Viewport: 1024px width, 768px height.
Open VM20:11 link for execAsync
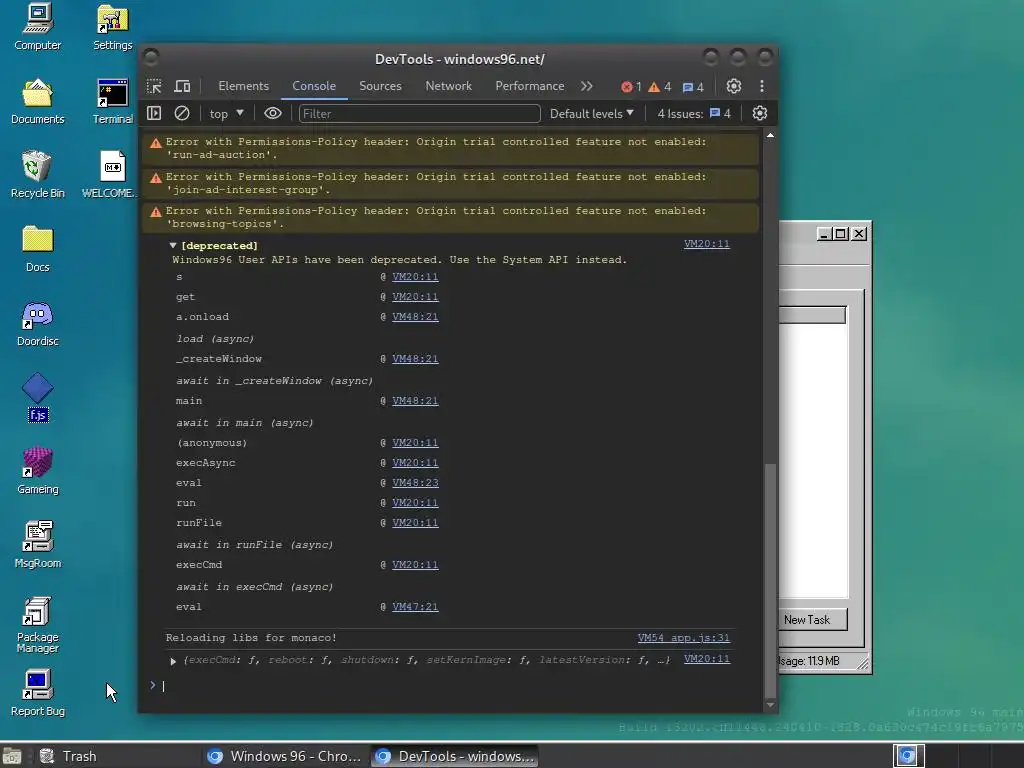click(415, 462)
